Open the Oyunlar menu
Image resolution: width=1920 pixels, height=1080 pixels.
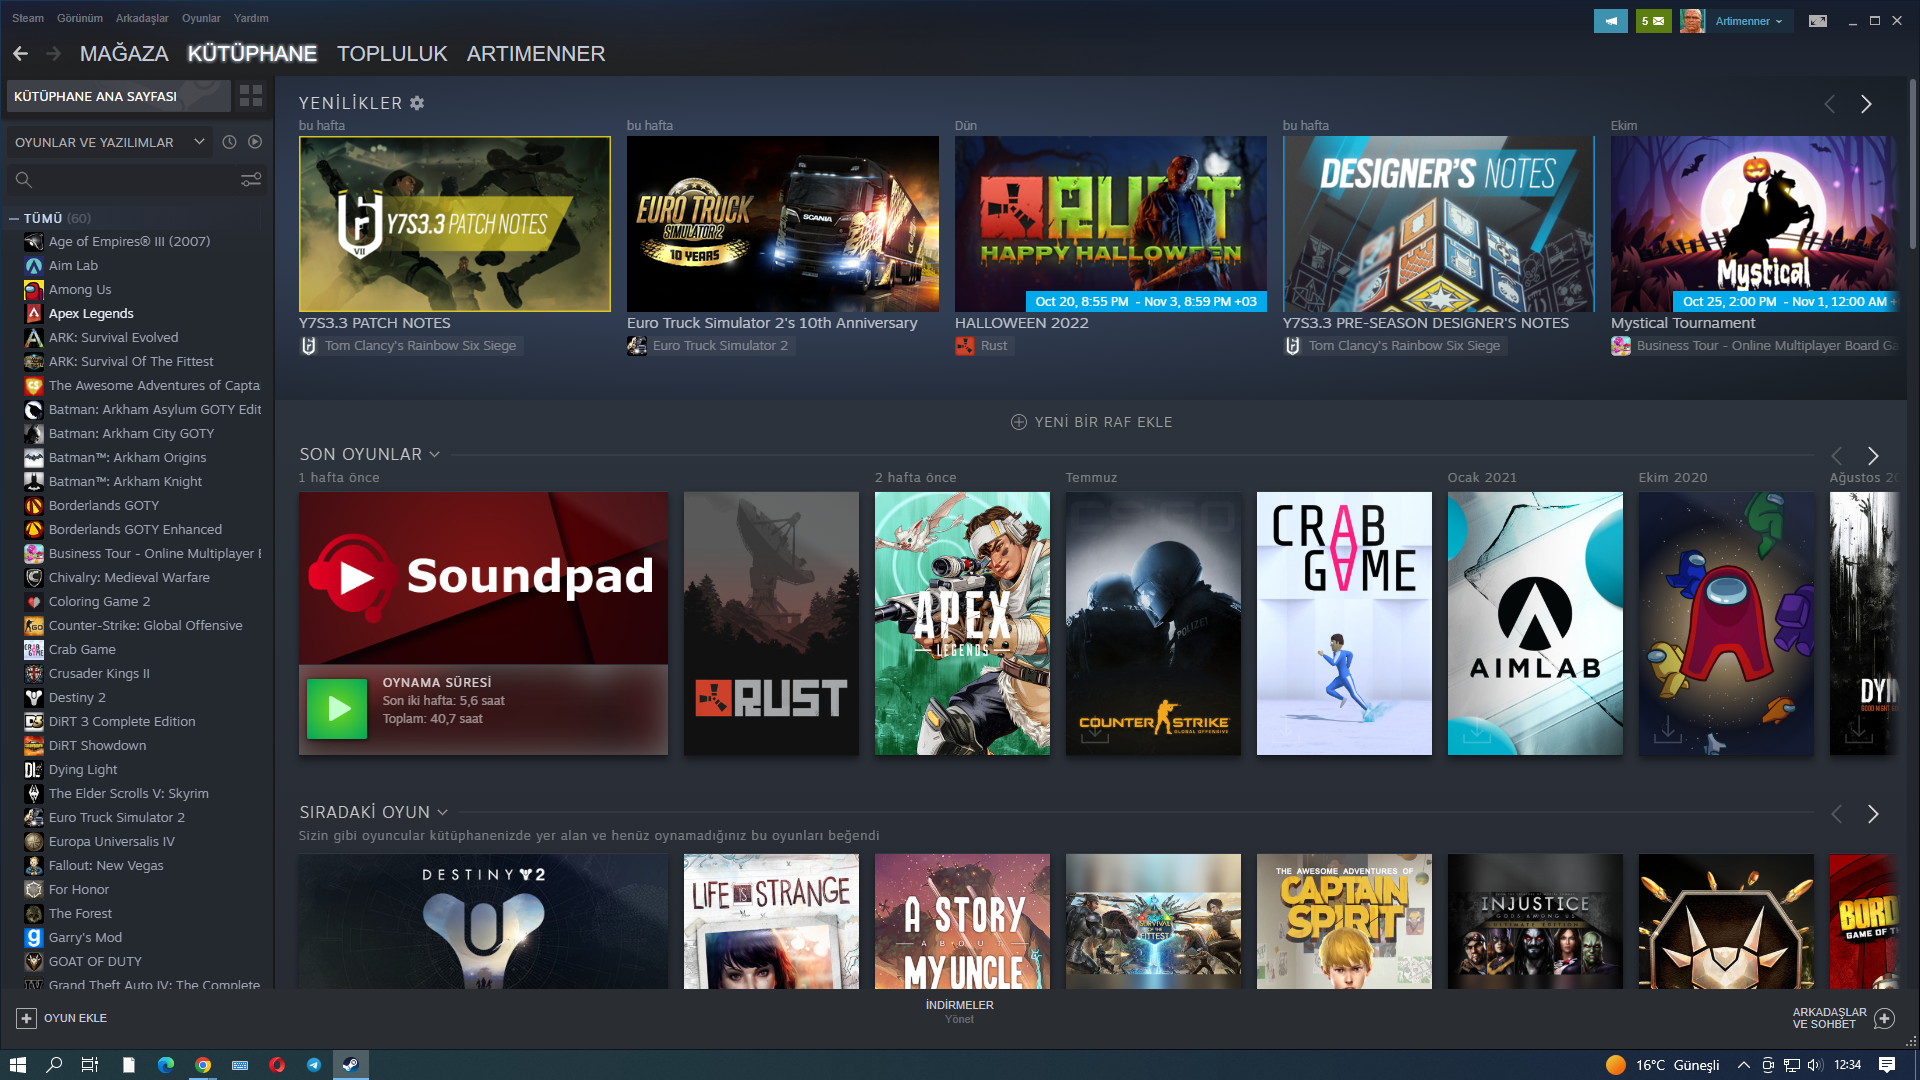pos(201,18)
